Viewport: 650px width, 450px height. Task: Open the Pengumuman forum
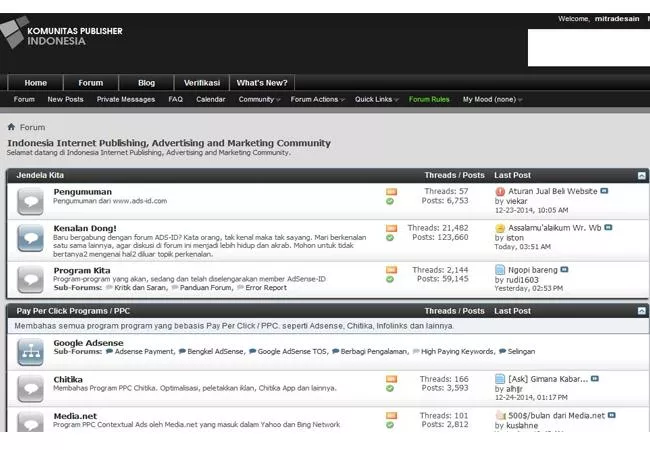82,192
